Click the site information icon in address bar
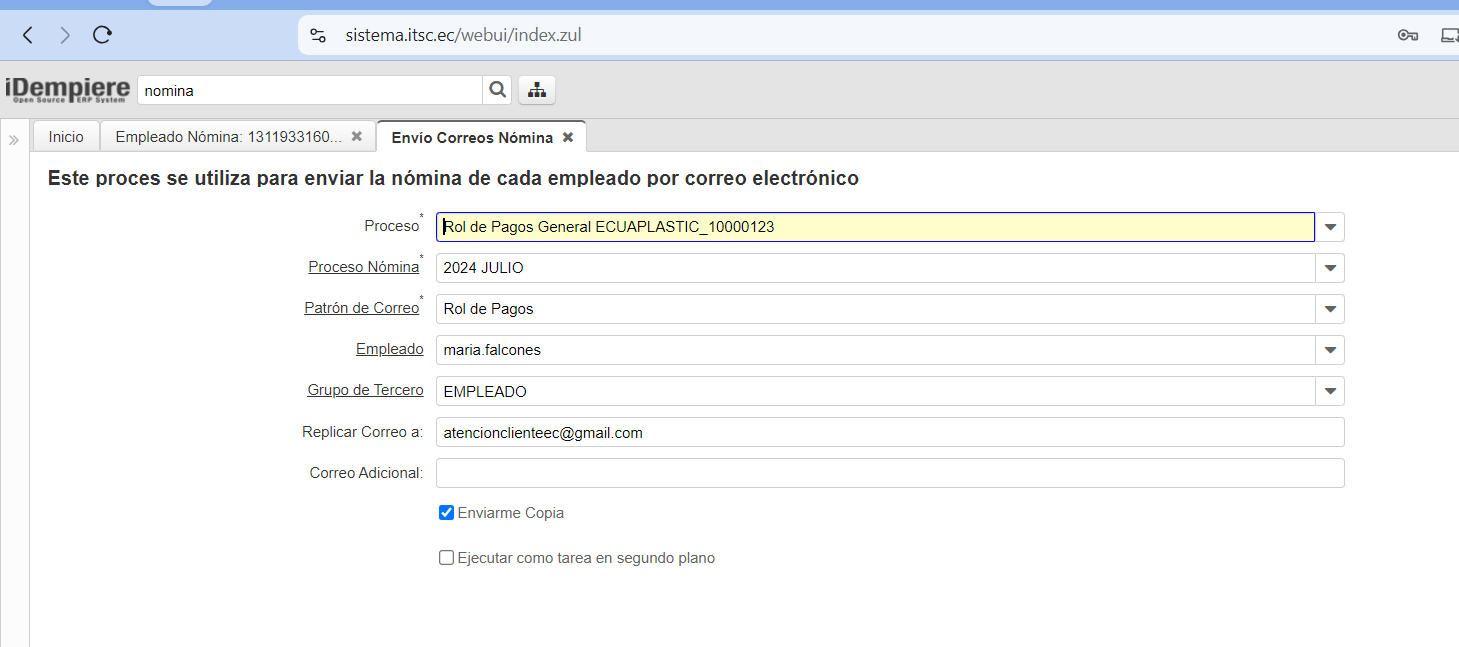Image resolution: width=1459 pixels, height=647 pixels. 318,35
